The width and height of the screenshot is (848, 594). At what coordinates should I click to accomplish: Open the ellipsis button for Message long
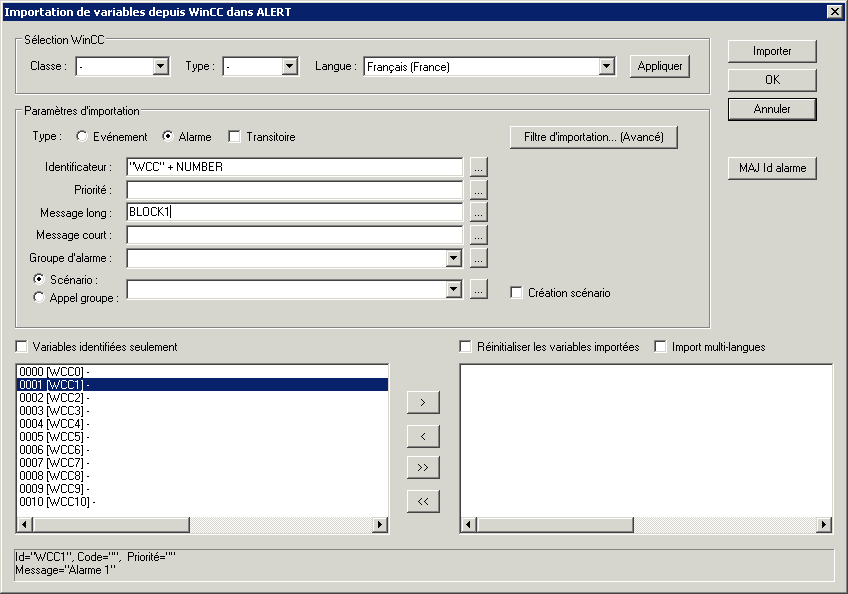[x=479, y=212]
